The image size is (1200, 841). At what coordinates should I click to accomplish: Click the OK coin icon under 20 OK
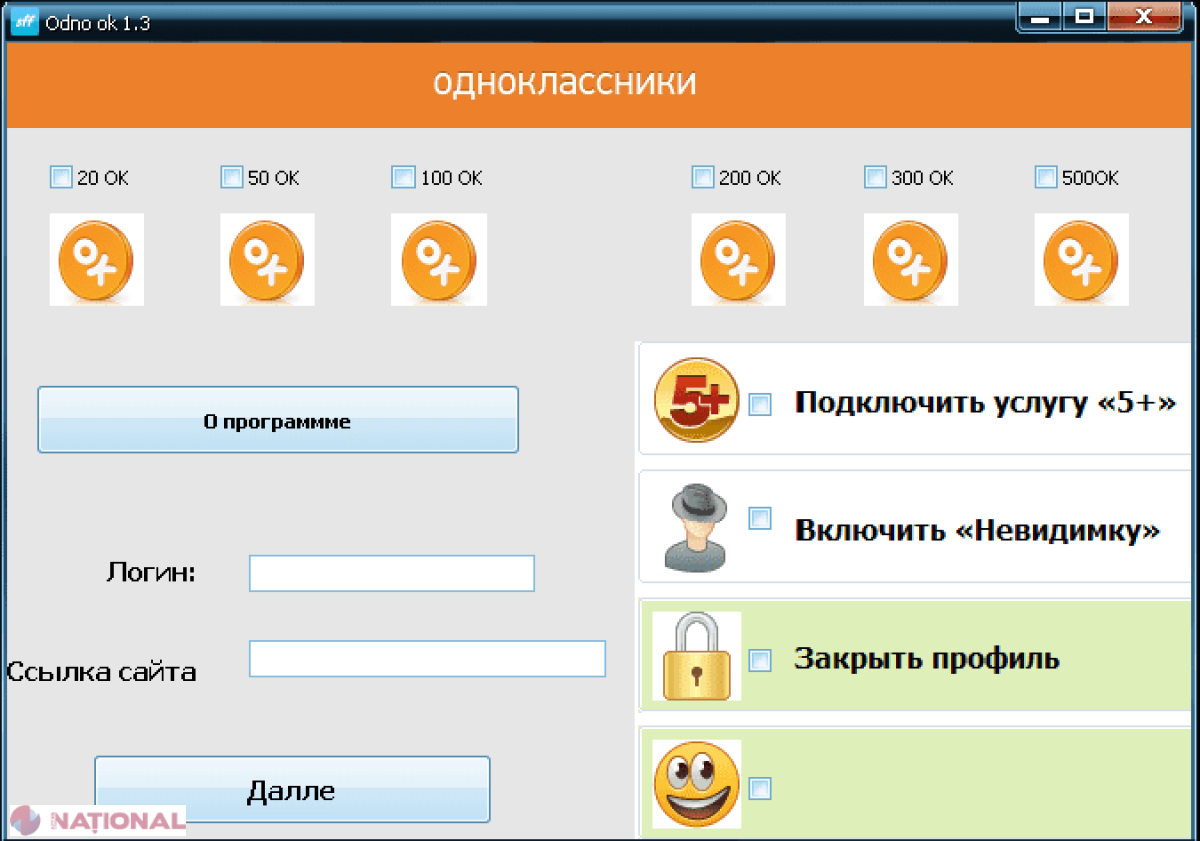97,259
